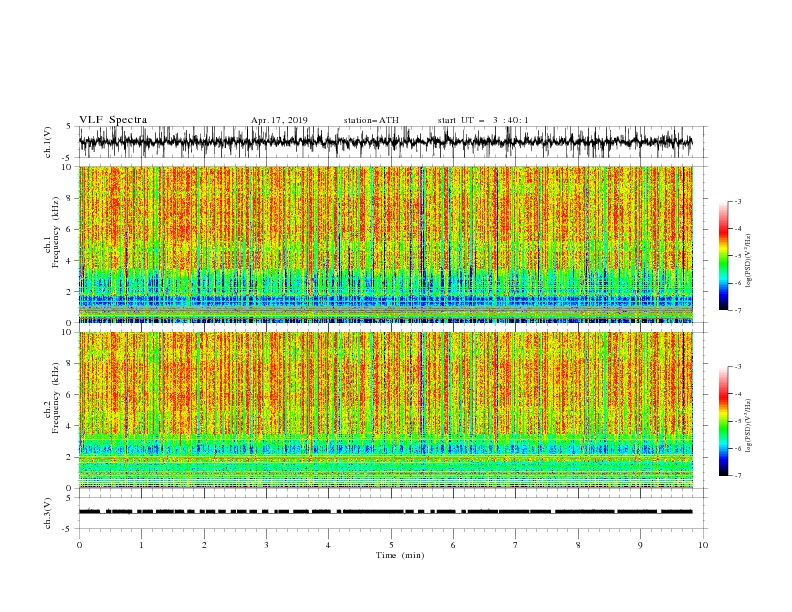Image resolution: width=792 pixels, height=612 pixels.
Task: Click the "VLF Spectra" plot title
Action: (x=113, y=120)
